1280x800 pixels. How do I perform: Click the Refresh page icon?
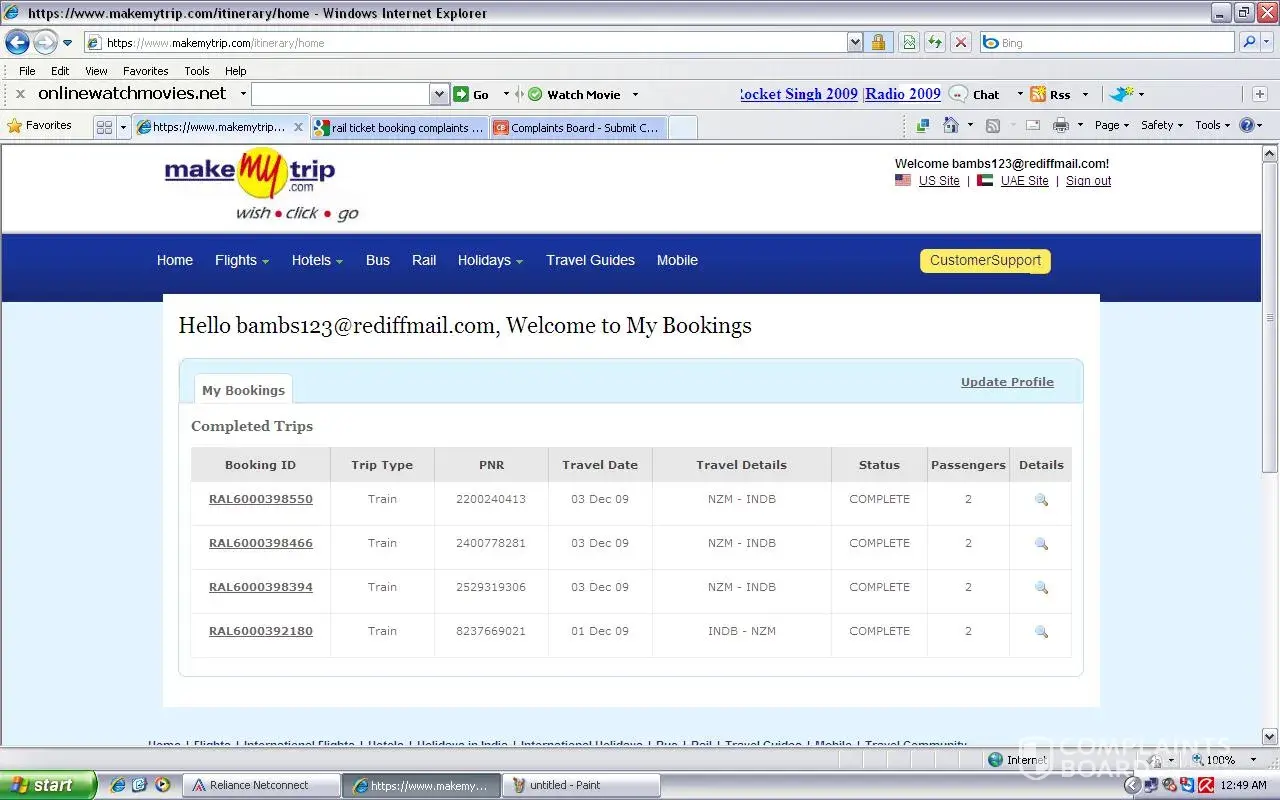[x=934, y=42]
